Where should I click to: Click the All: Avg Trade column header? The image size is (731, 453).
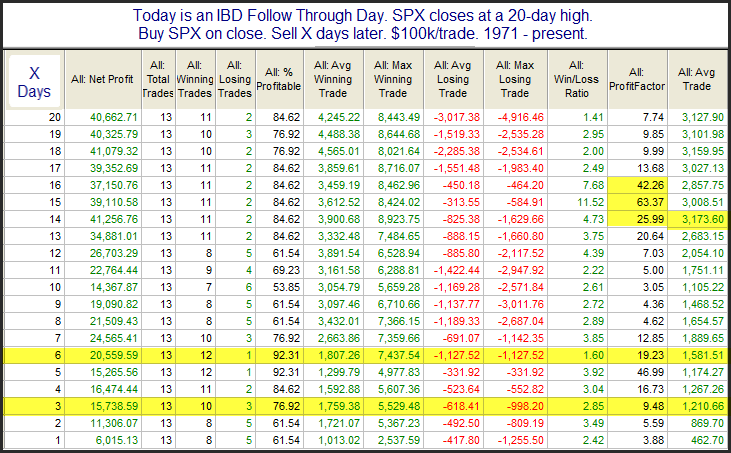pyautogui.click(x=697, y=80)
